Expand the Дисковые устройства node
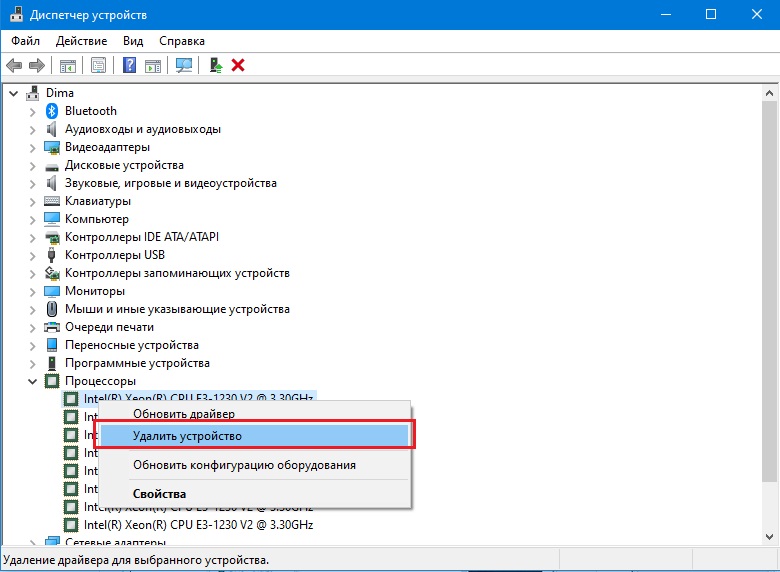This screenshot has height=572, width=780. coord(32,166)
